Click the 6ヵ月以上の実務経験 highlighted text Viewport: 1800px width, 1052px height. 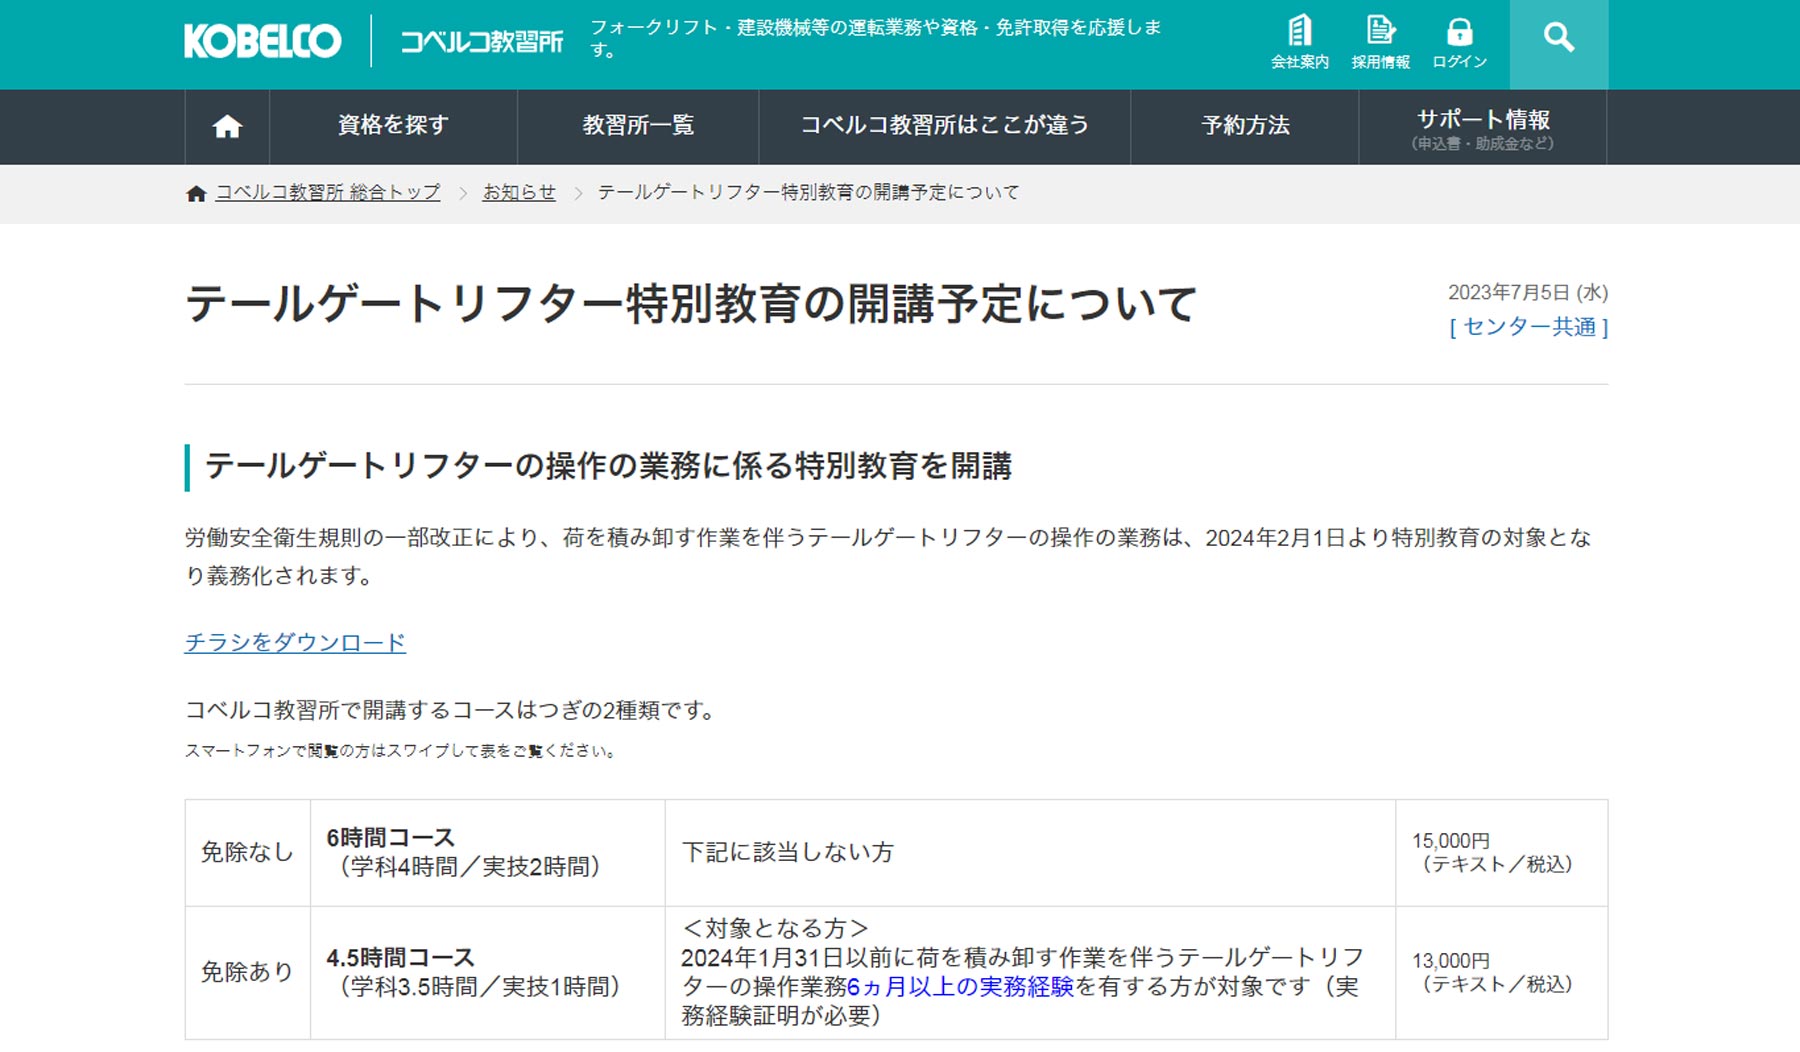tap(960, 986)
